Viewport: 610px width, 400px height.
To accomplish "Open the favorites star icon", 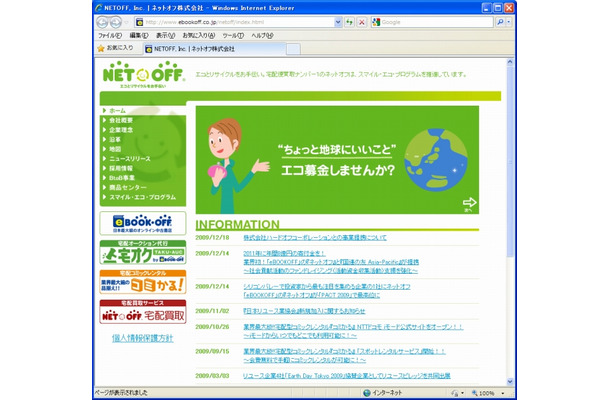I will [x=101, y=48].
